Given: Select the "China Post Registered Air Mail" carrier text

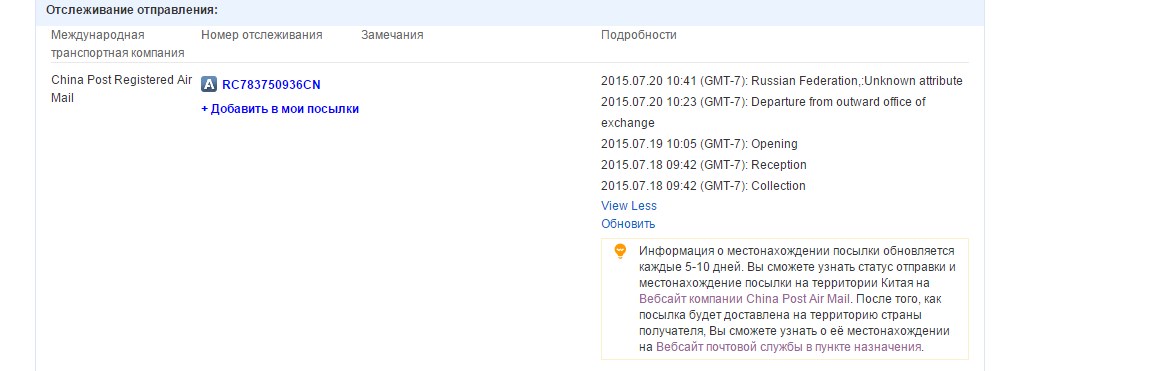Looking at the screenshot, I should coord(121,89).
